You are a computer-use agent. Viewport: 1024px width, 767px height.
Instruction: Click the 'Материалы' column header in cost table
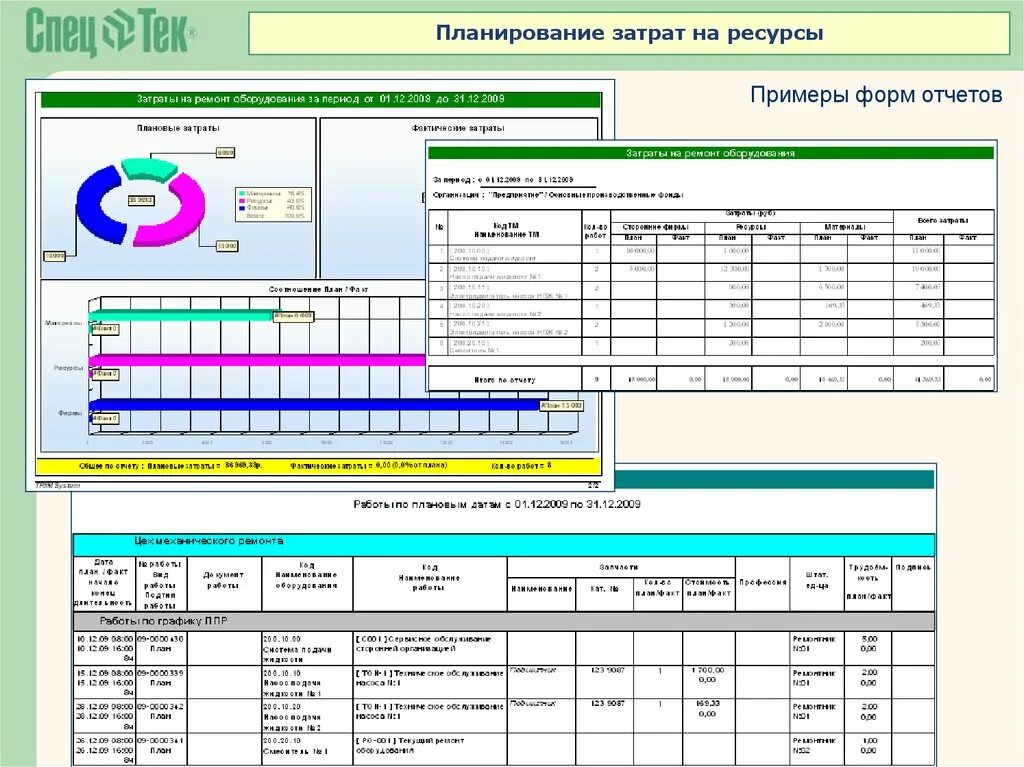click(845, 227)
